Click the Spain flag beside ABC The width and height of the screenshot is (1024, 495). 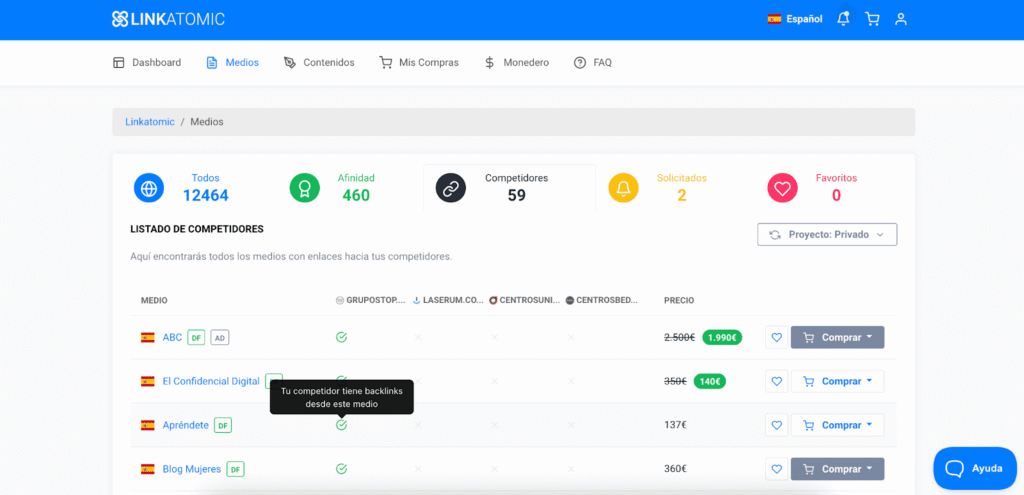click(x=148, y=338)
